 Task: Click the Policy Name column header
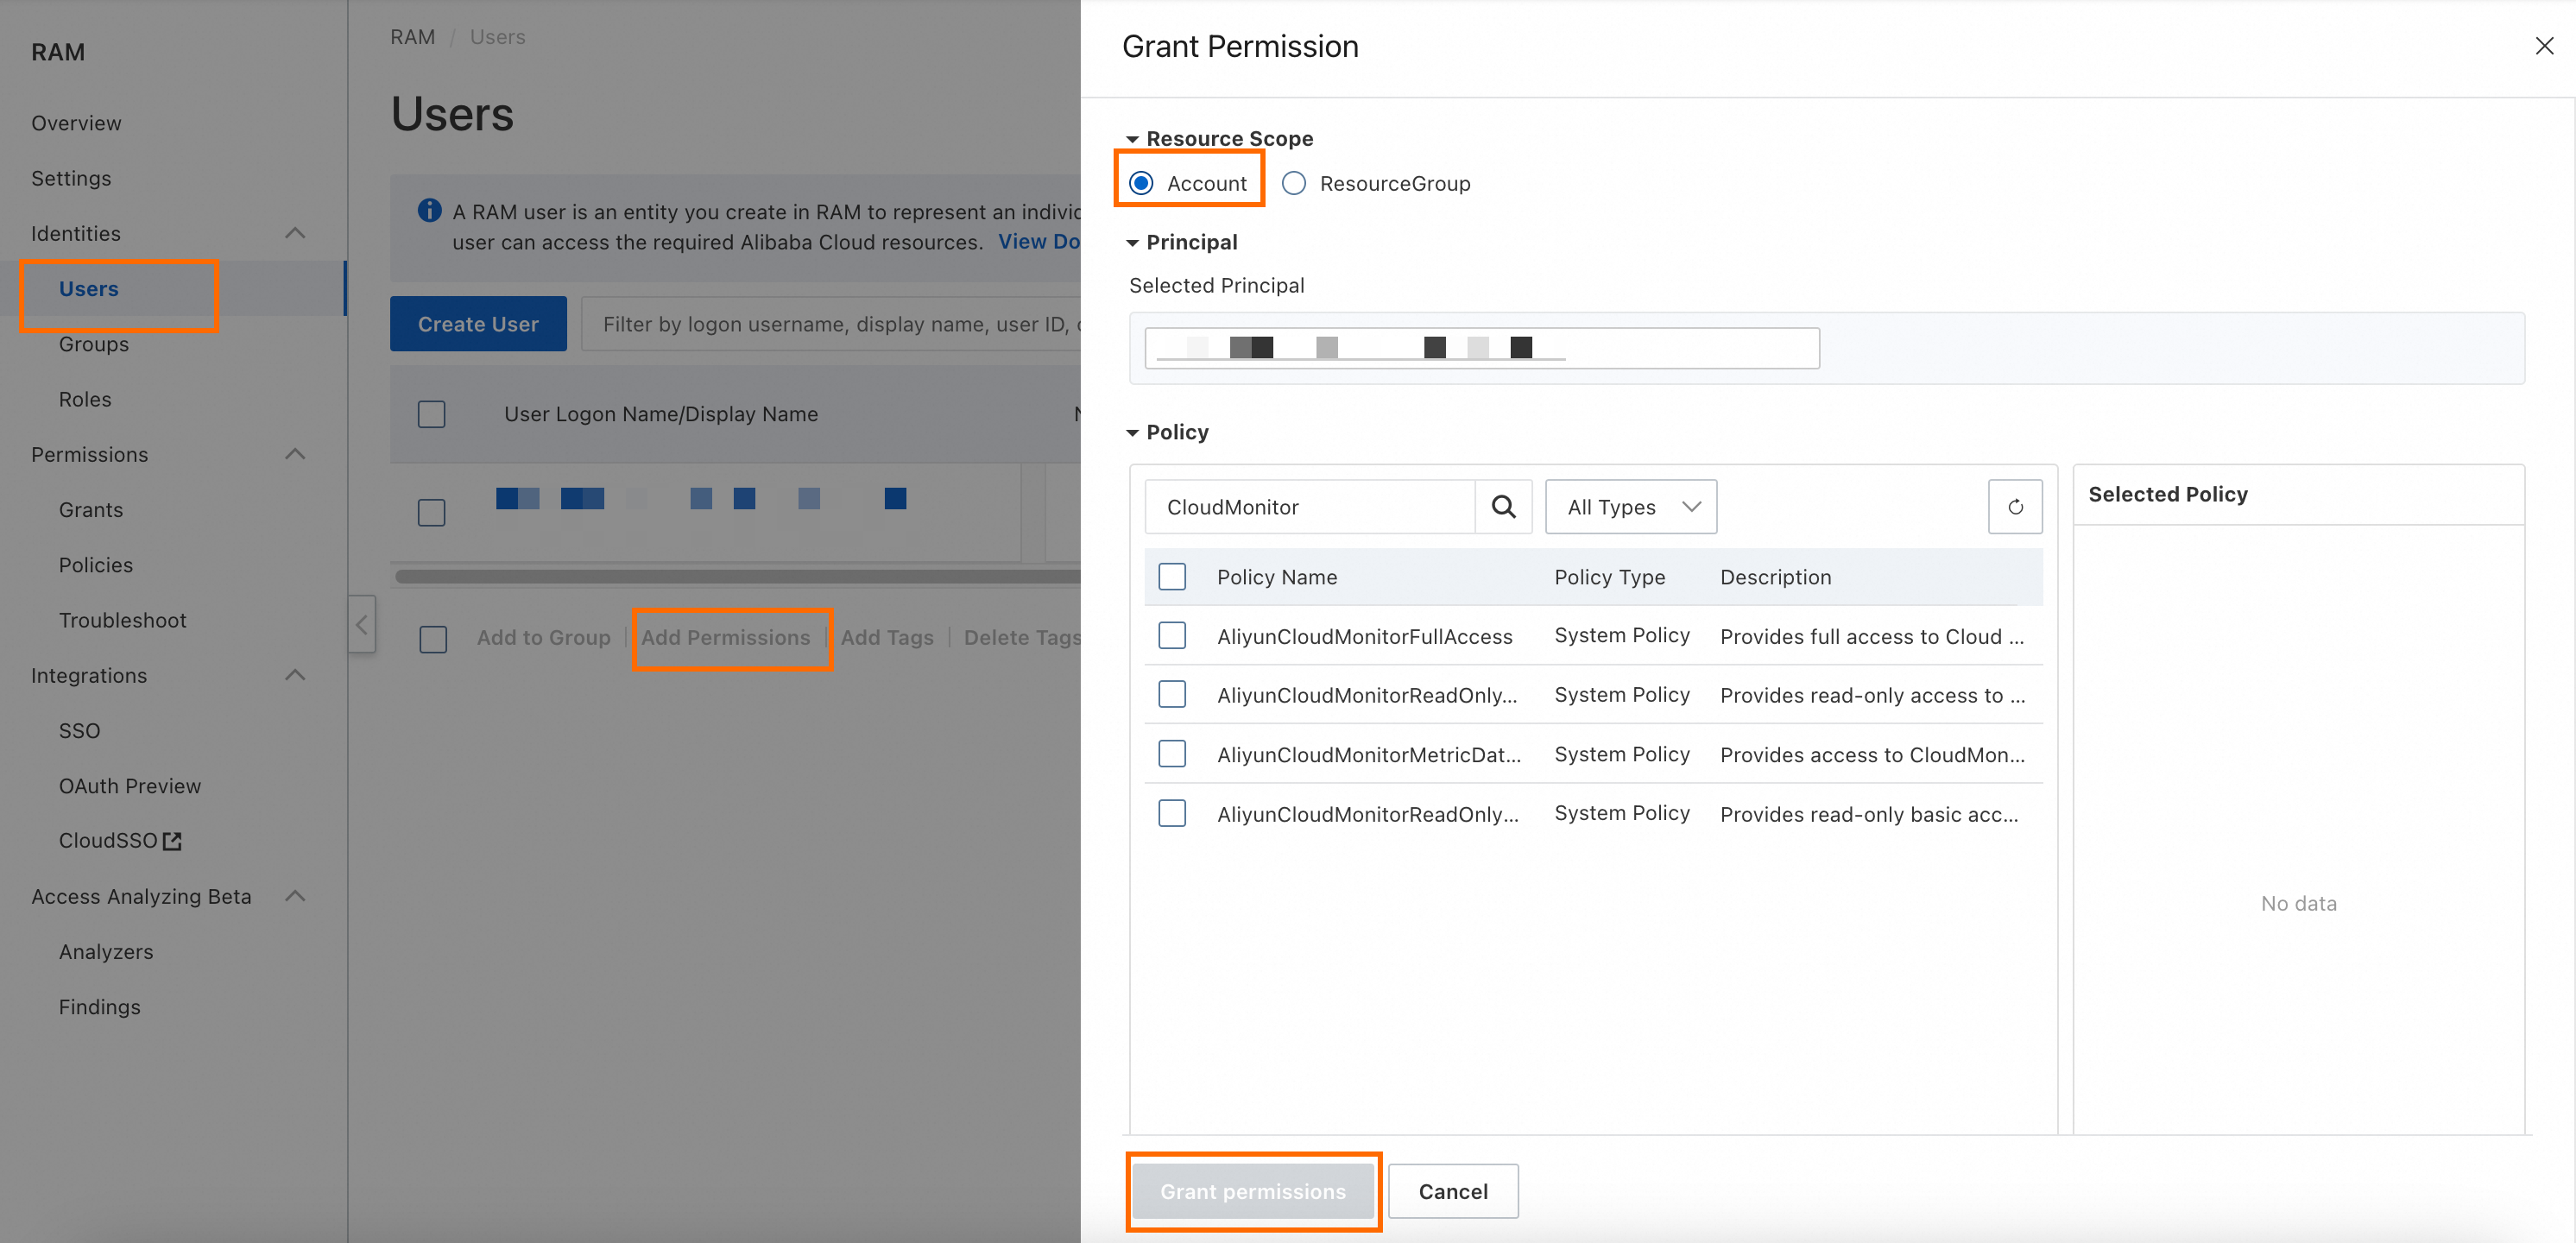1277,577
